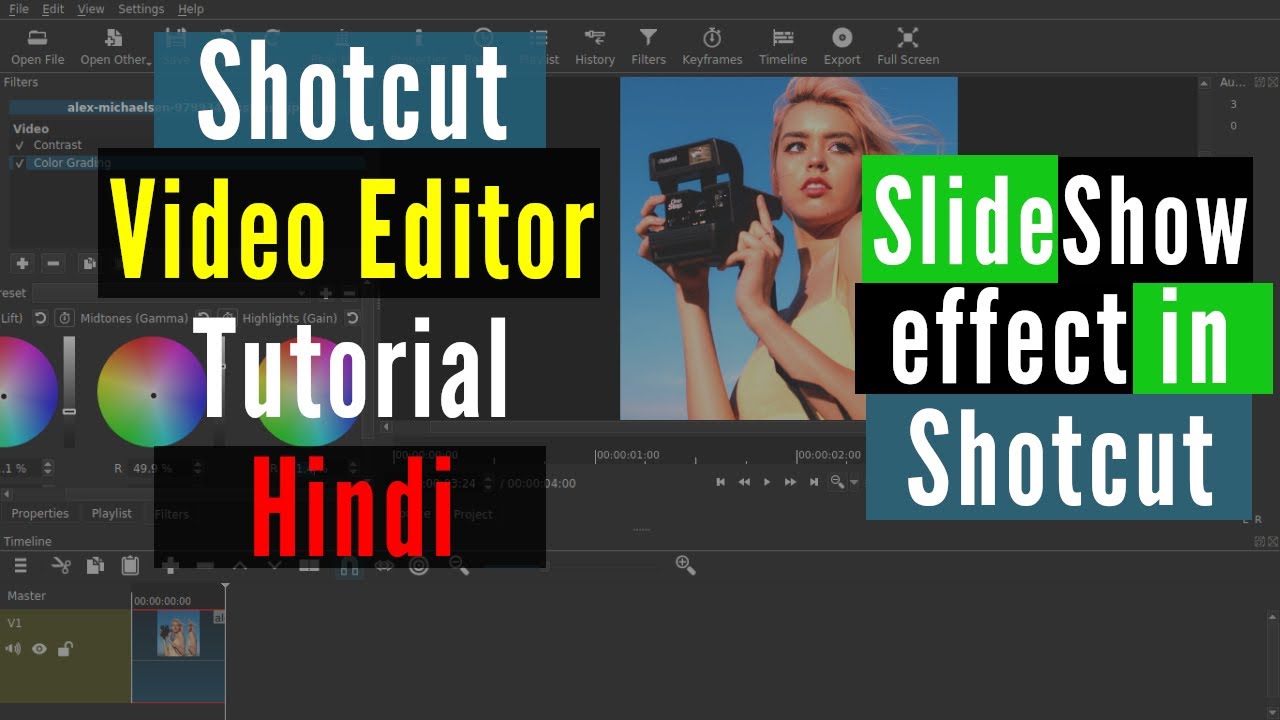Switch to the Playlist tab
Viewport: 1280px width, 720px height.
(112, 514)
